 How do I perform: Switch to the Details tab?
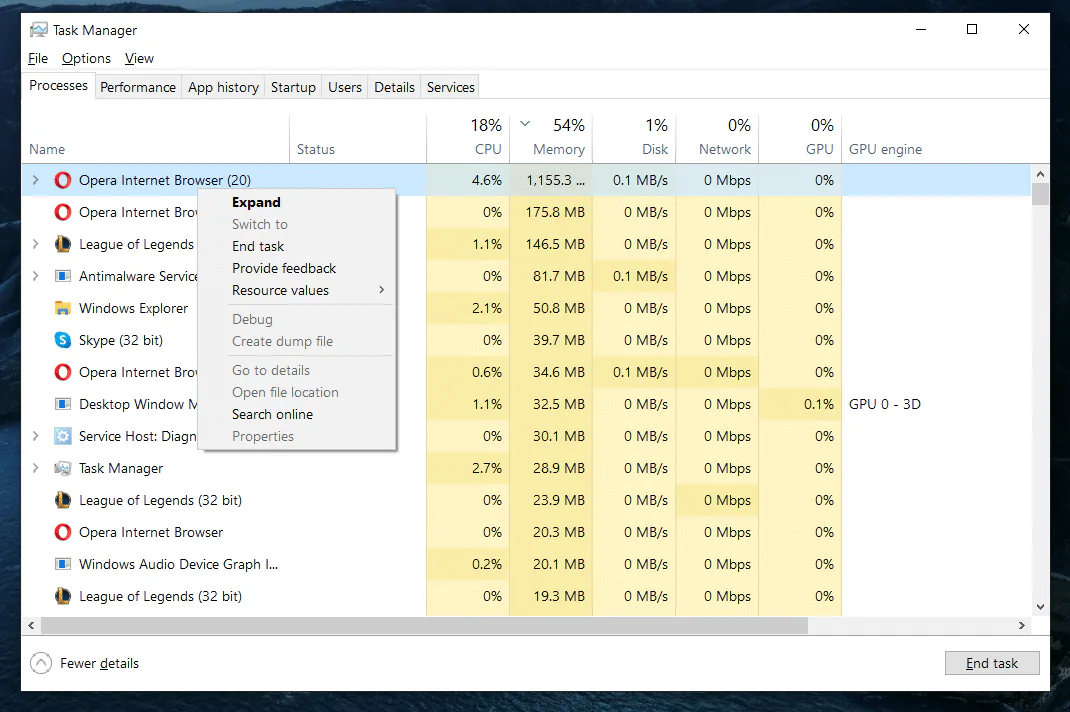tap(394, 87)
